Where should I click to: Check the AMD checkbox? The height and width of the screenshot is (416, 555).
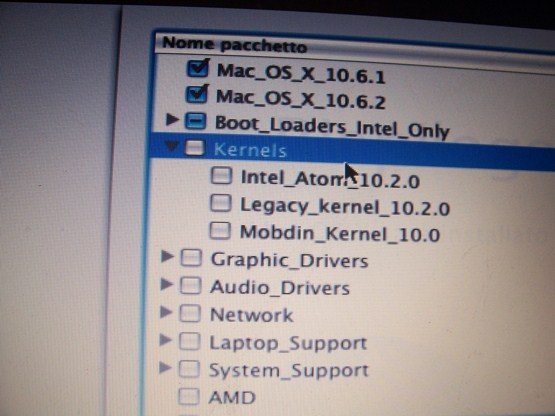click(188, 397)
